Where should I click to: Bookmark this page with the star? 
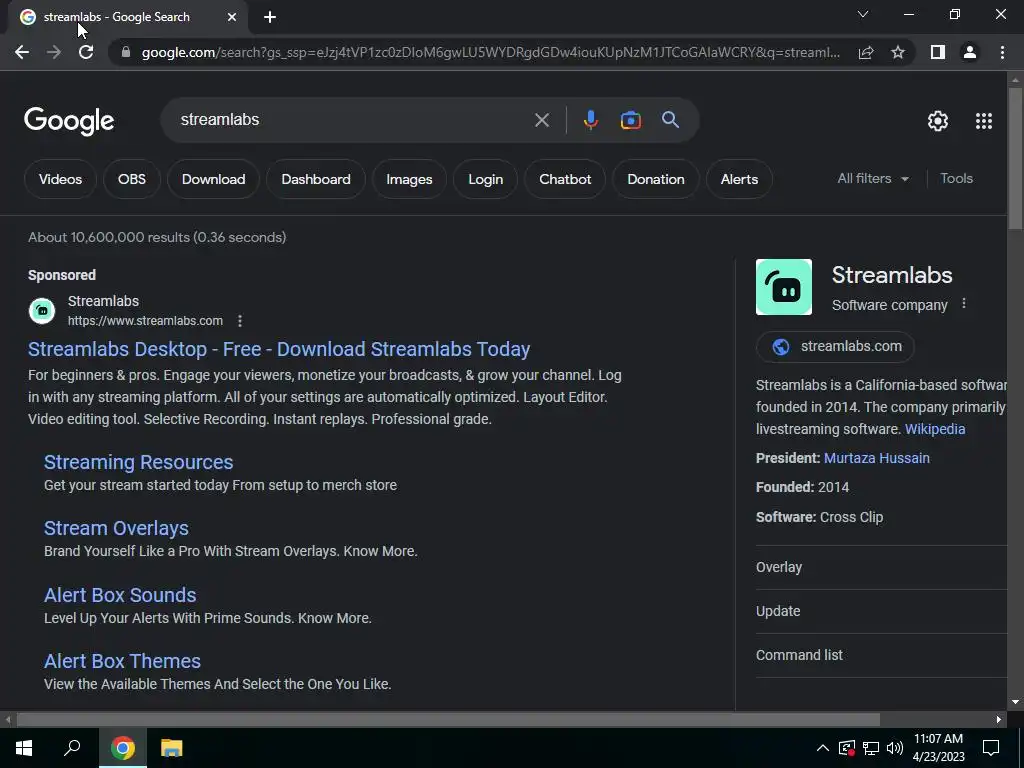[898, 52]
